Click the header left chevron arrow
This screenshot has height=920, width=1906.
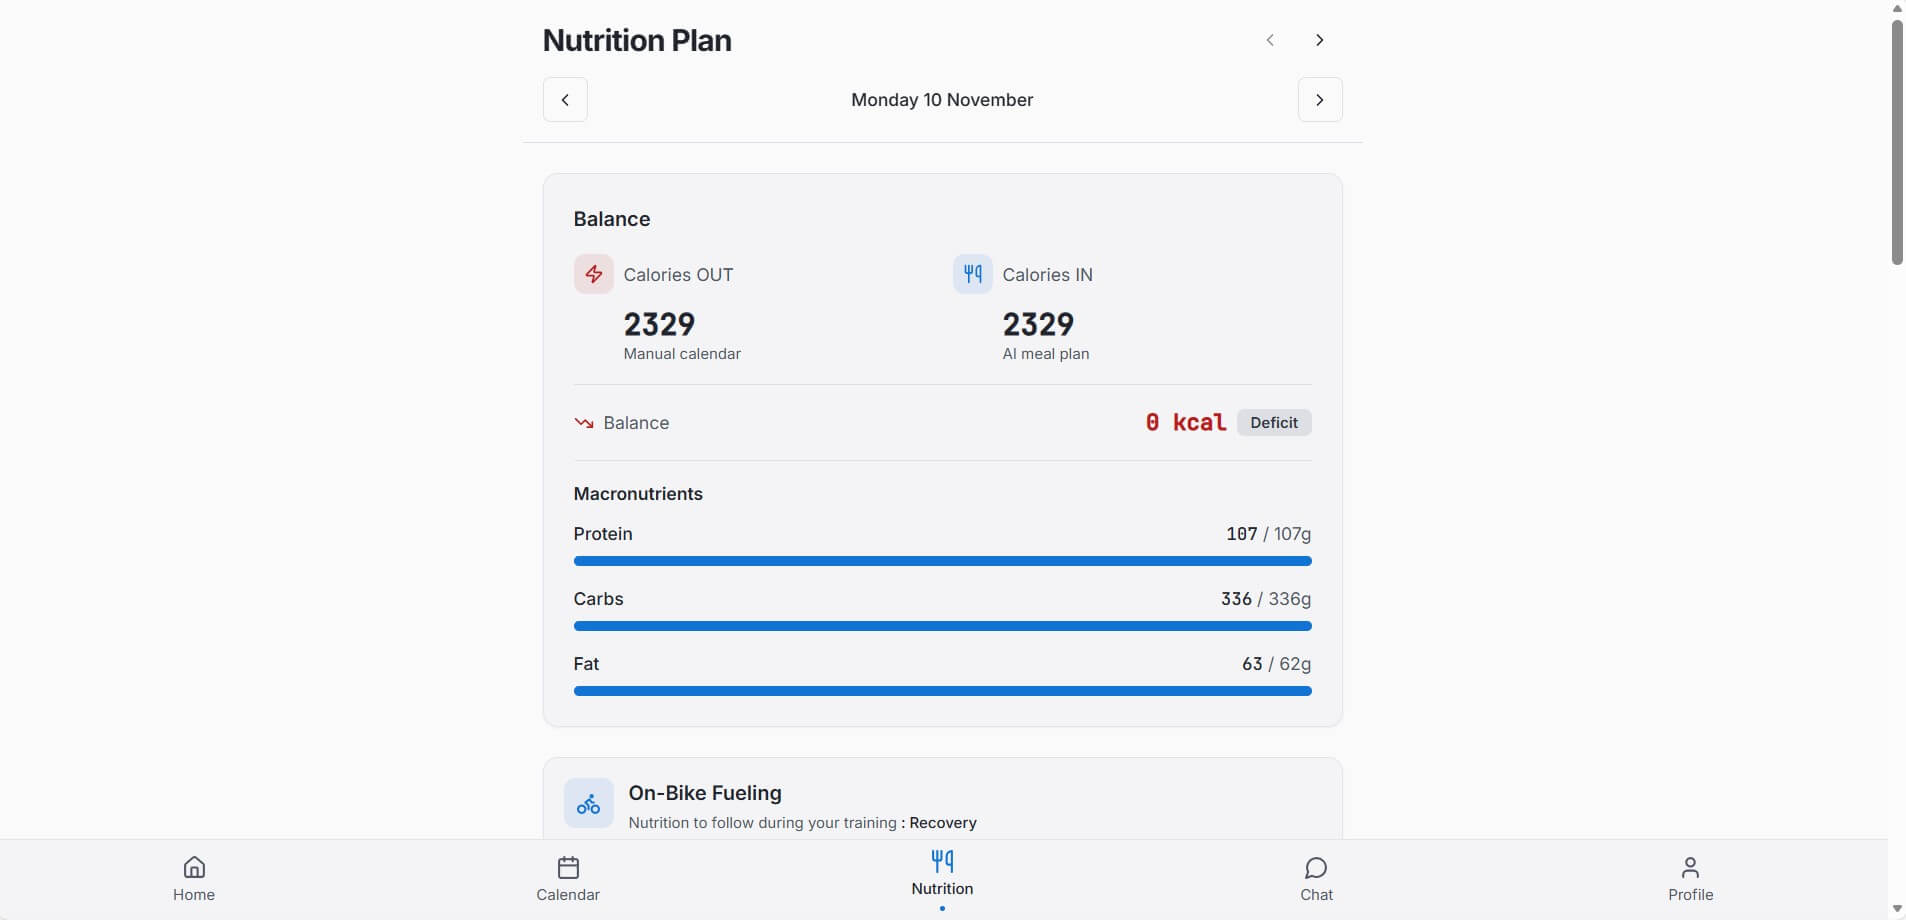click(1270, 40)
